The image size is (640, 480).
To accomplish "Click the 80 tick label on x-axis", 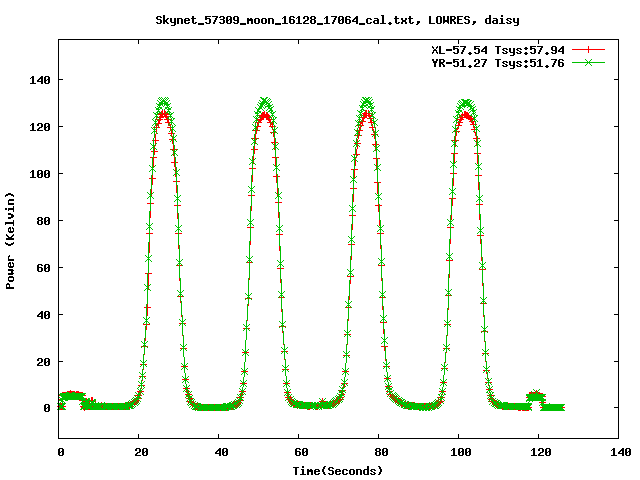I will pos(381,452).
